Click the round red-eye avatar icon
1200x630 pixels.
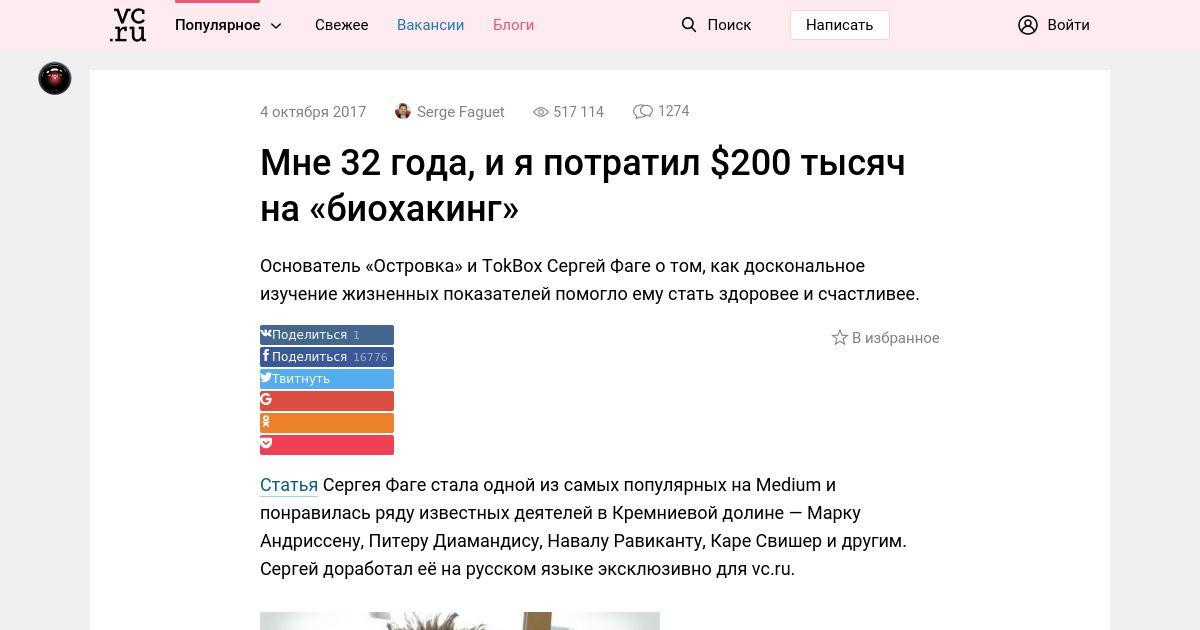55,78
